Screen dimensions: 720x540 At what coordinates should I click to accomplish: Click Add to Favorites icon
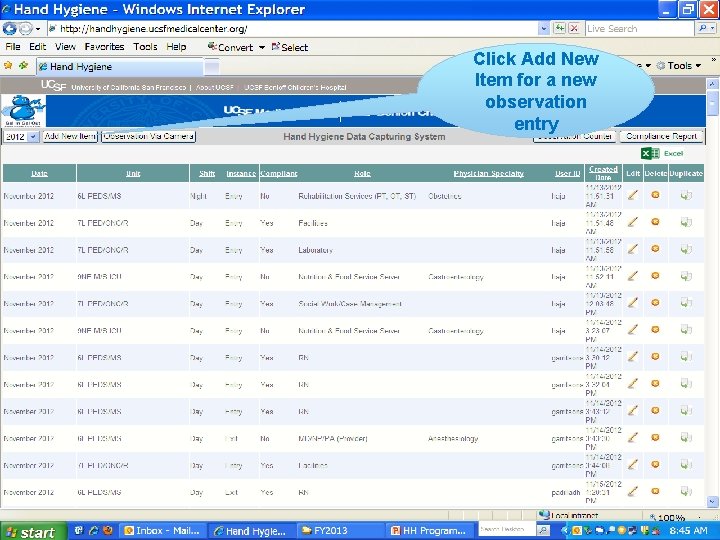coord(23,66)
